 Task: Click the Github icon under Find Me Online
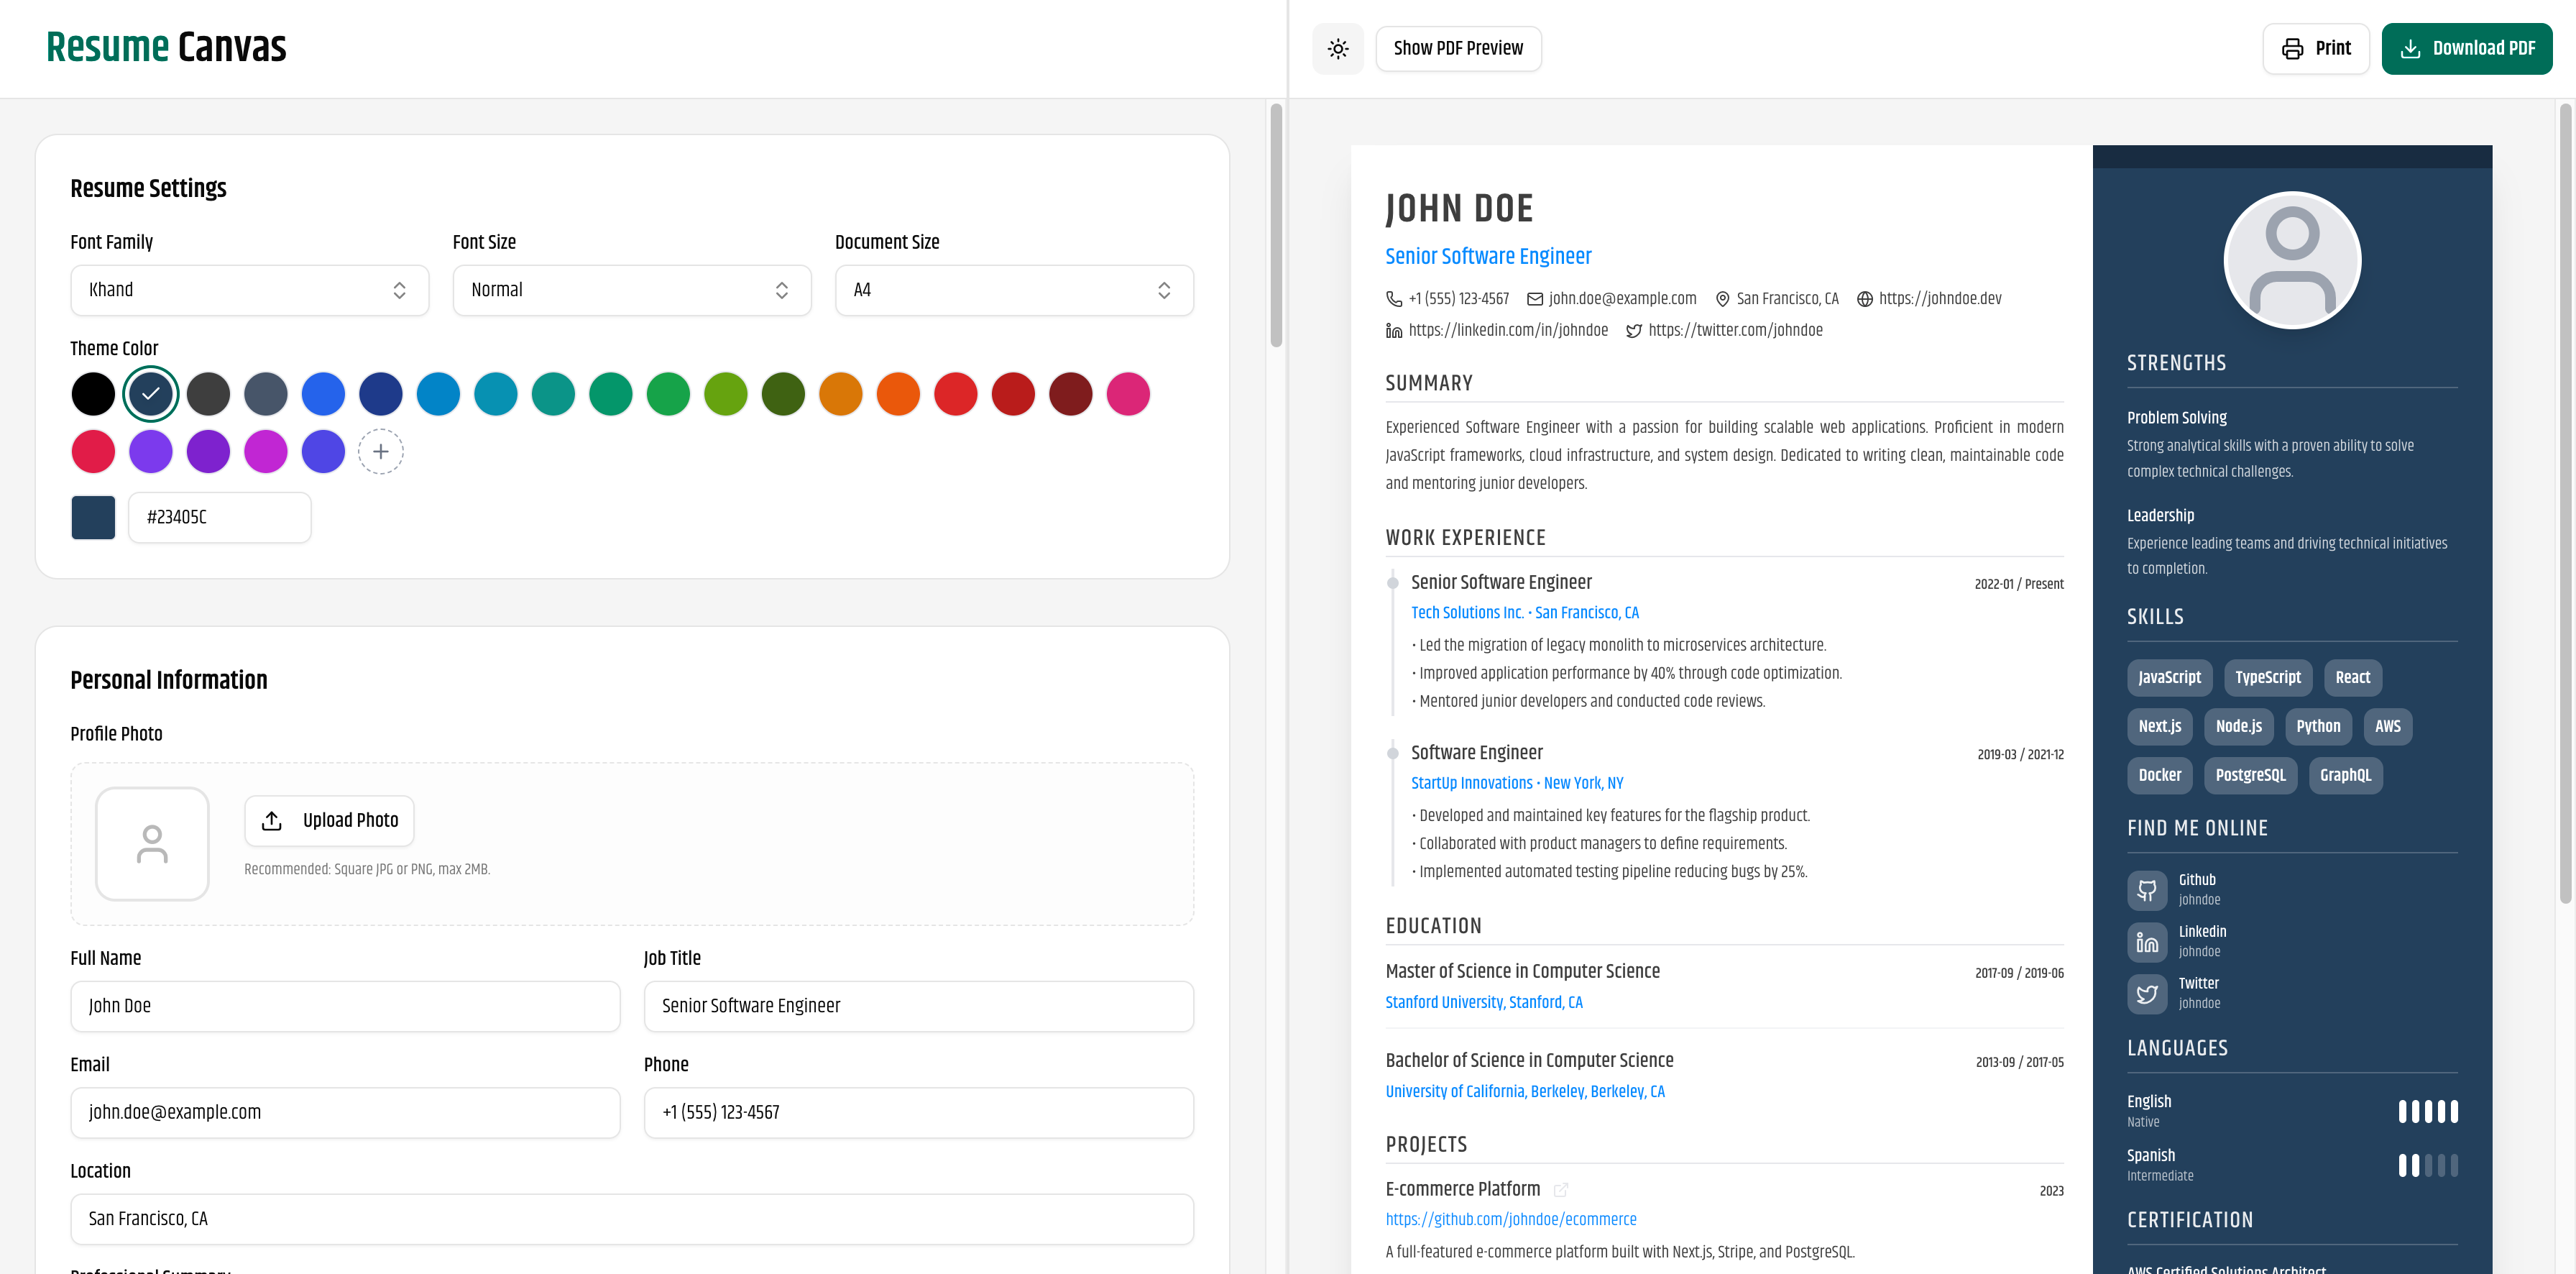pos(2147,890)
